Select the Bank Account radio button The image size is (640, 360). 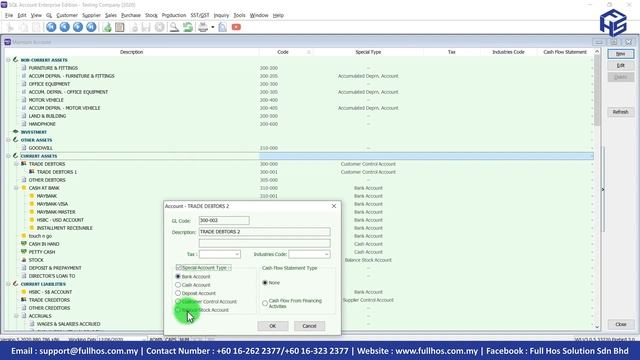tap(178, 276)
